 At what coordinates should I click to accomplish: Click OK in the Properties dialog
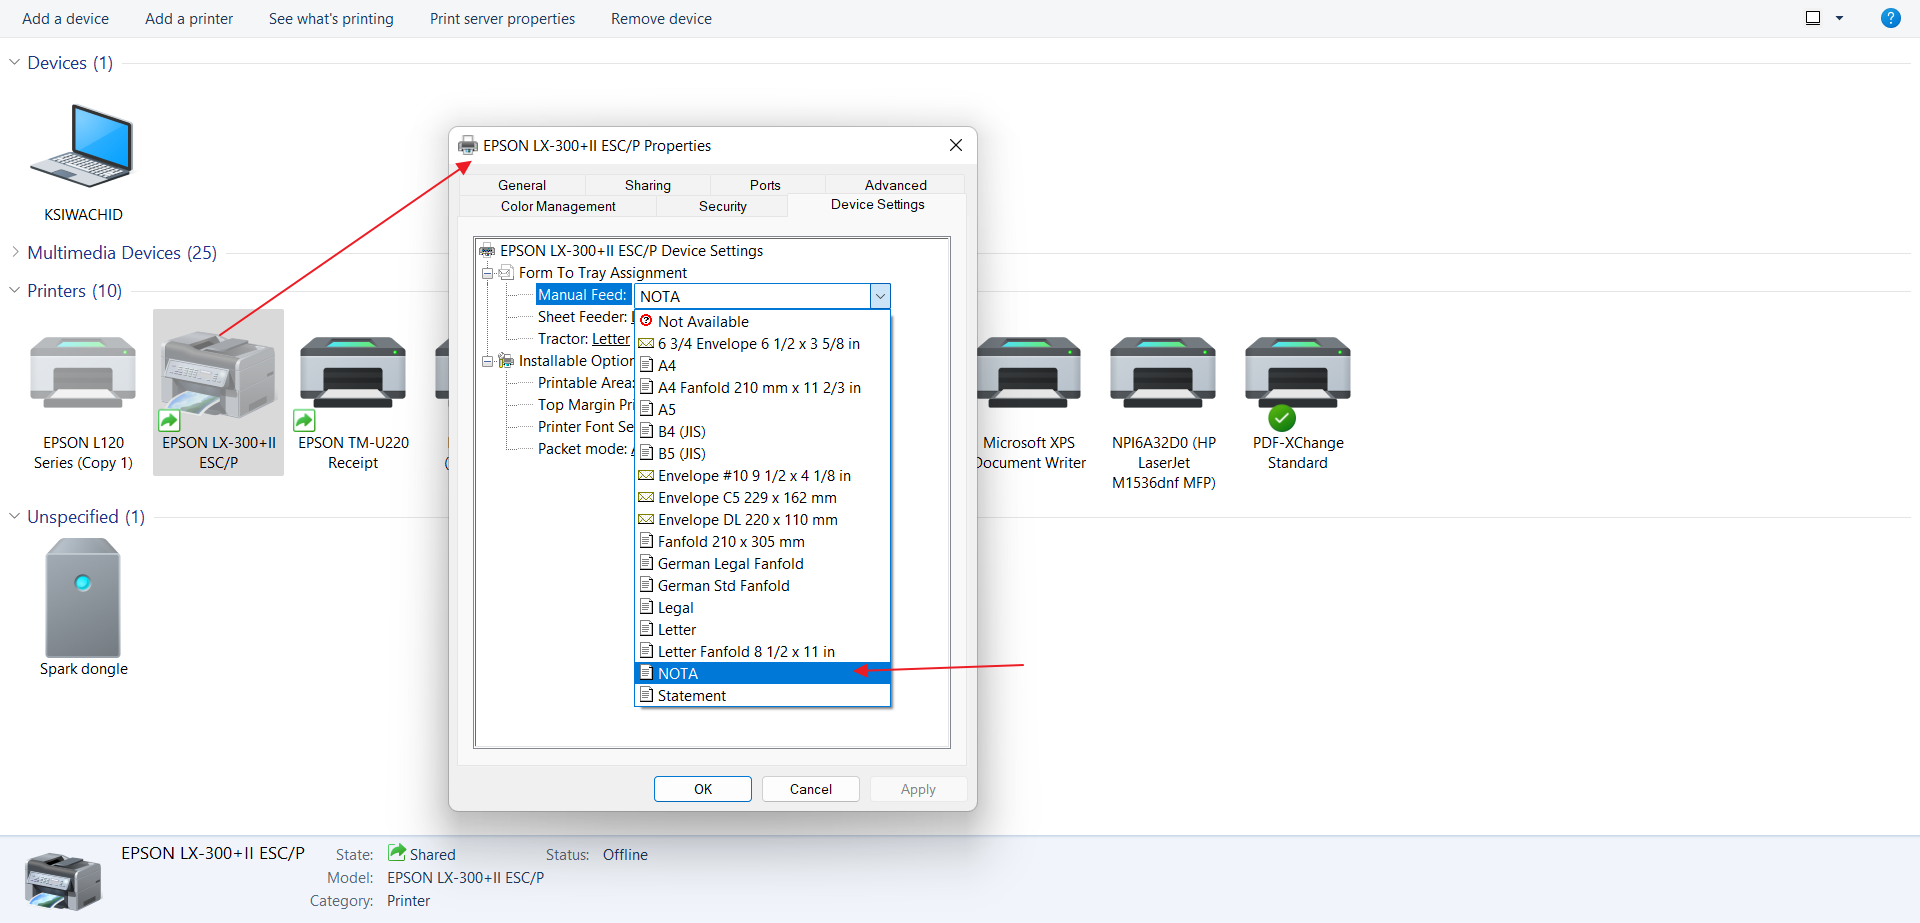point(703,789)
